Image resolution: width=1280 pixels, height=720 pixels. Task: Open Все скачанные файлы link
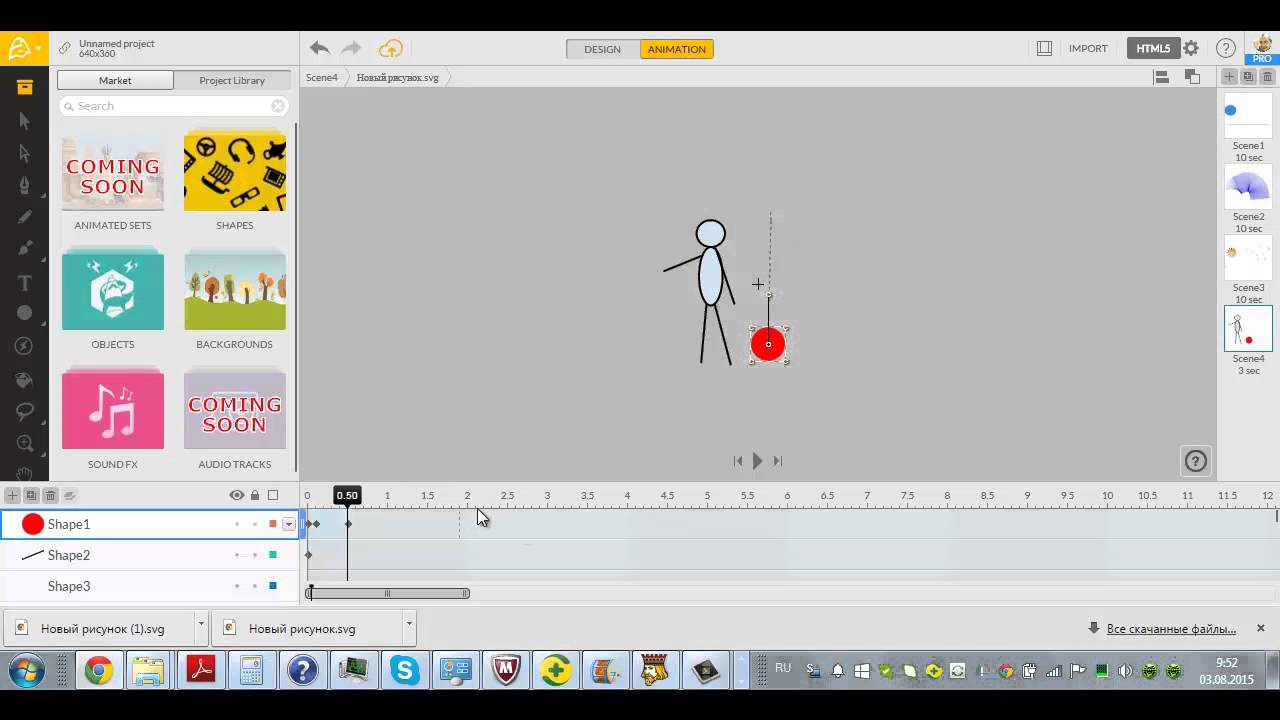point(1171,628)
